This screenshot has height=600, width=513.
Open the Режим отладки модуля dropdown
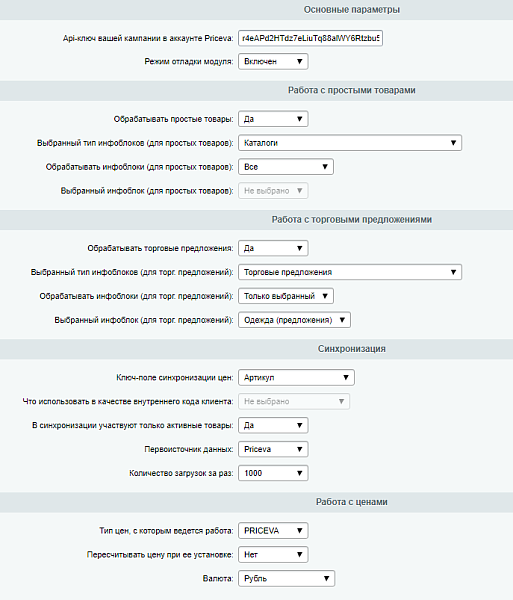coord(273,62)
